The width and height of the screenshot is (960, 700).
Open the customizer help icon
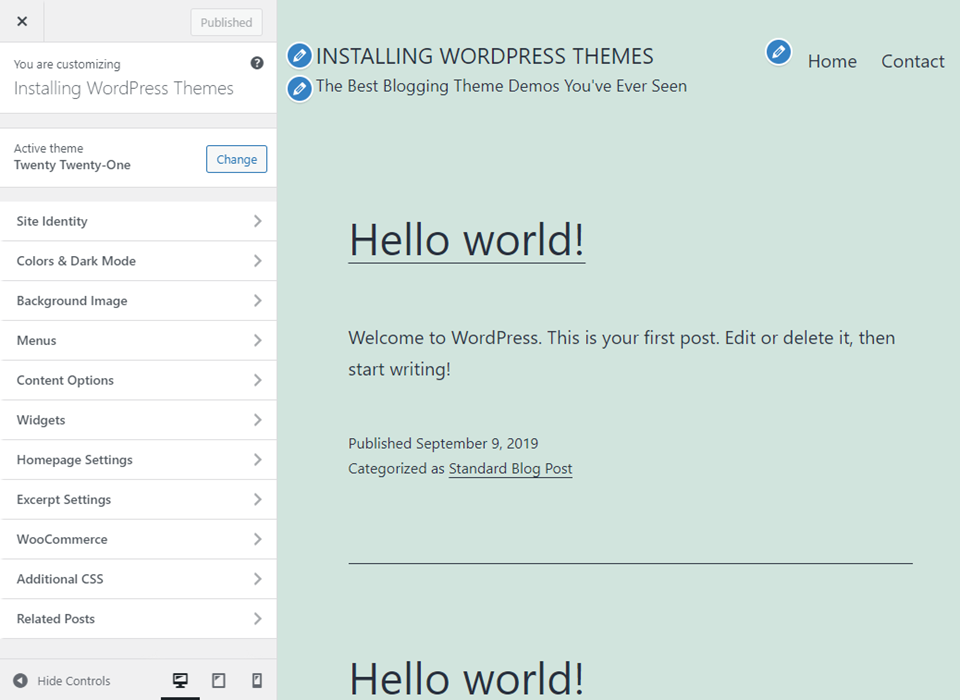coord(257,62)
